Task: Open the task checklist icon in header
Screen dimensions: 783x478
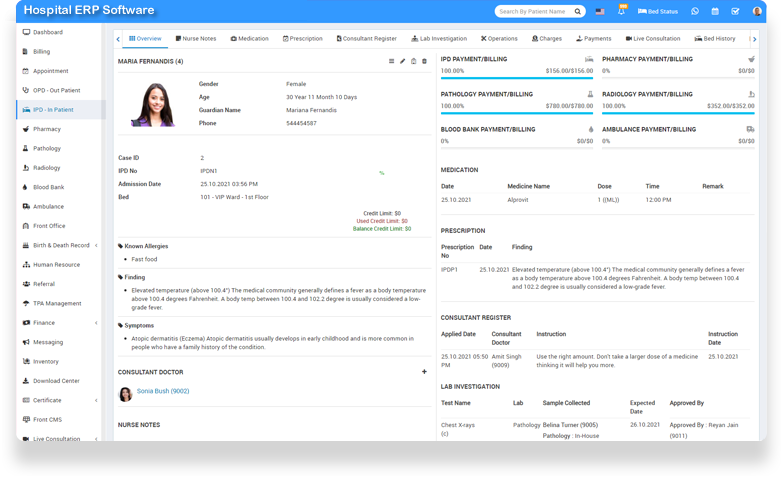Action: [735, 11]
